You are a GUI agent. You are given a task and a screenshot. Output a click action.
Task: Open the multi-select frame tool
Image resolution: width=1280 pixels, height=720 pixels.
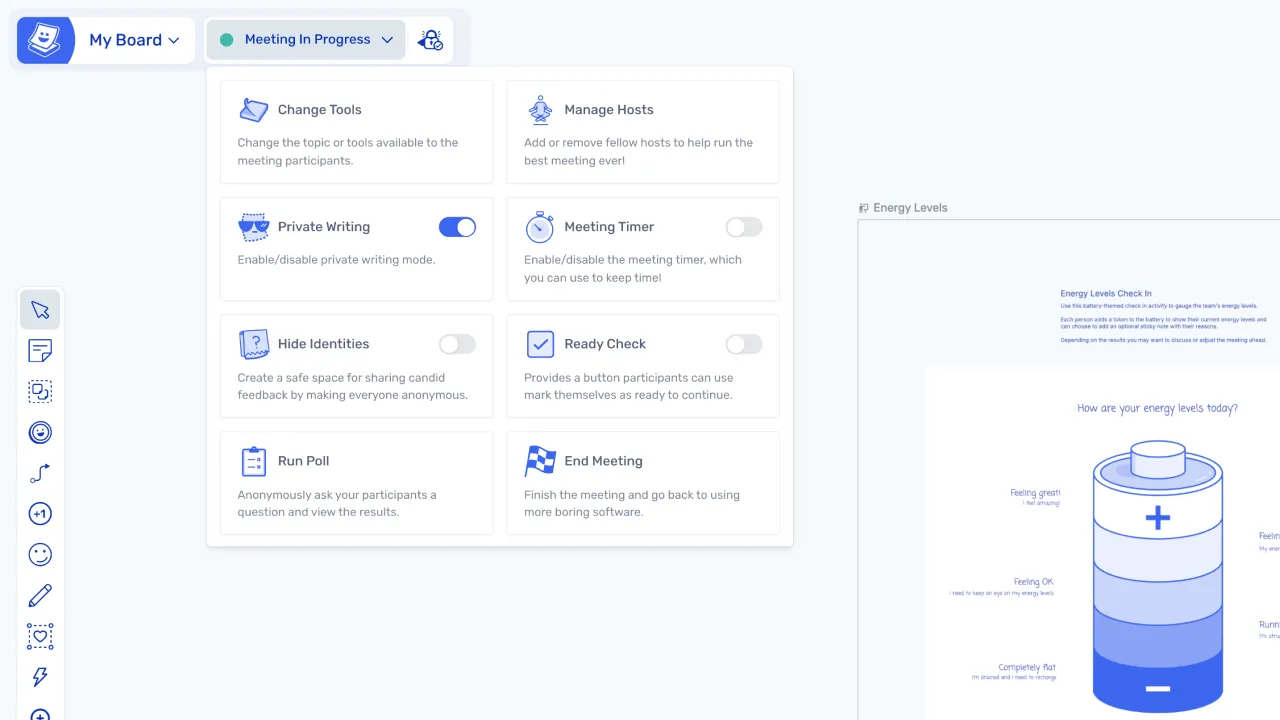point(40,391)
